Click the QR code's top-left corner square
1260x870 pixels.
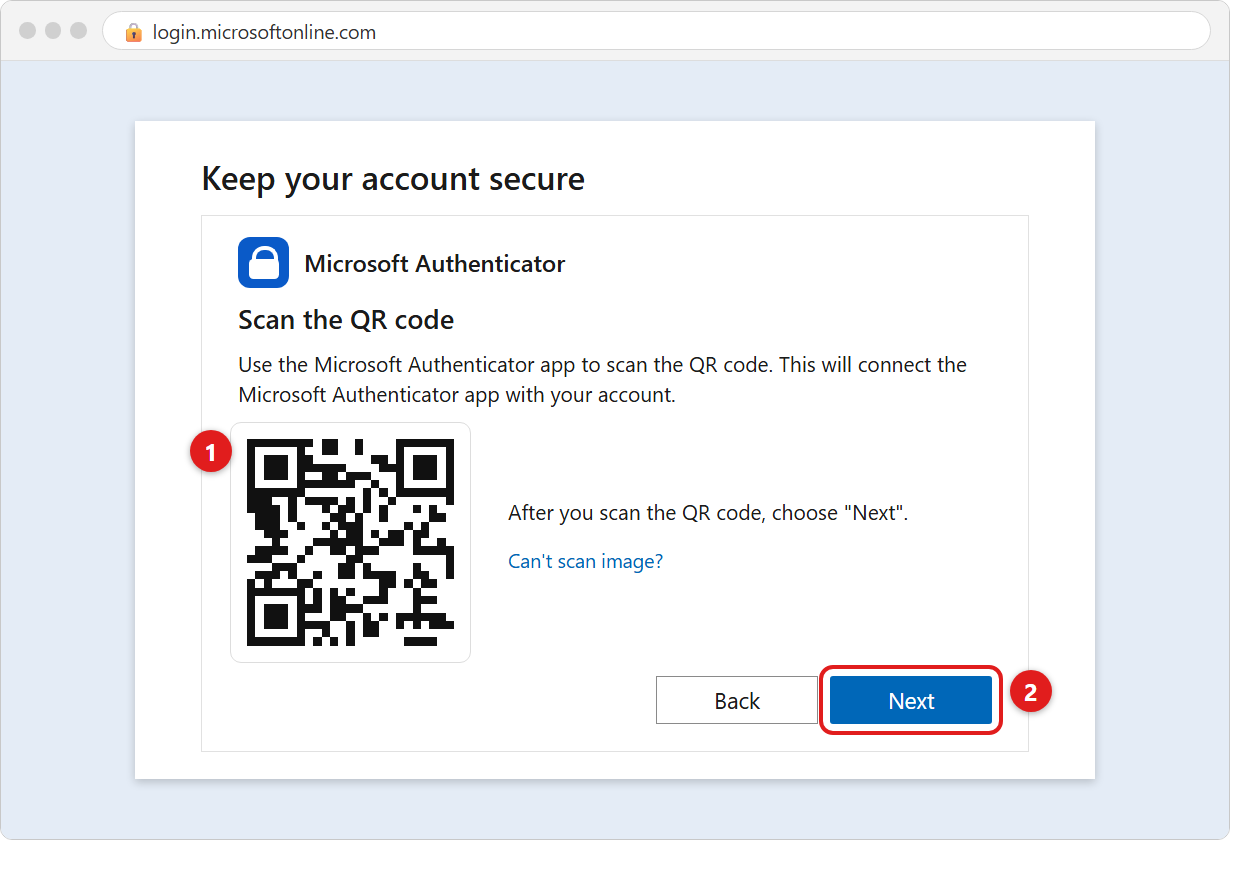[275, 467]
